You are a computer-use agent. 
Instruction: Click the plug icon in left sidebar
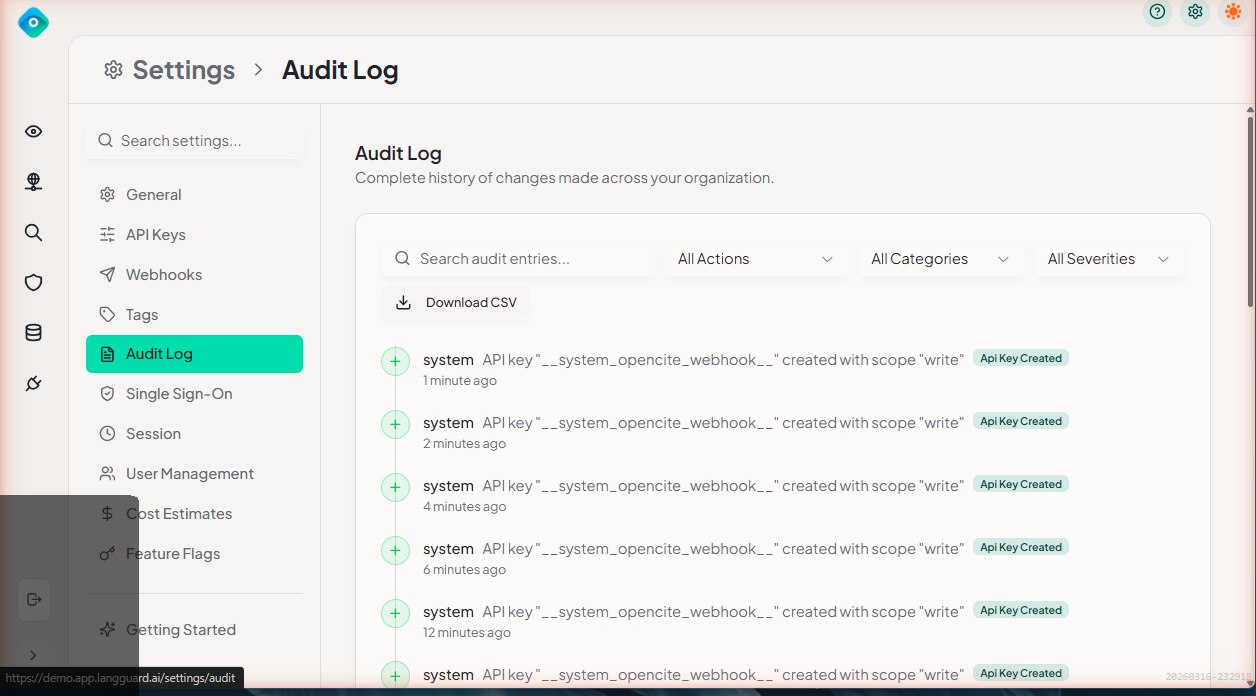tap(34, 384)
